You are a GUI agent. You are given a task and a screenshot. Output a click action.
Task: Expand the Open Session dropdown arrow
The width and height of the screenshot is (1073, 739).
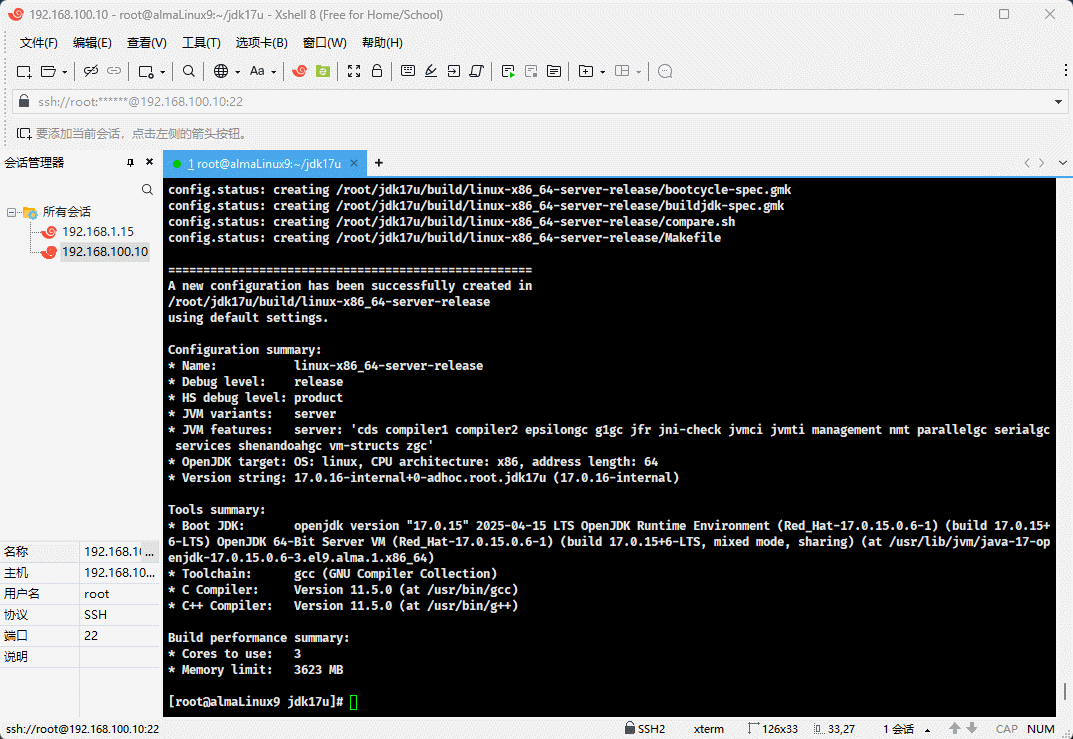(x=64, y=72)
